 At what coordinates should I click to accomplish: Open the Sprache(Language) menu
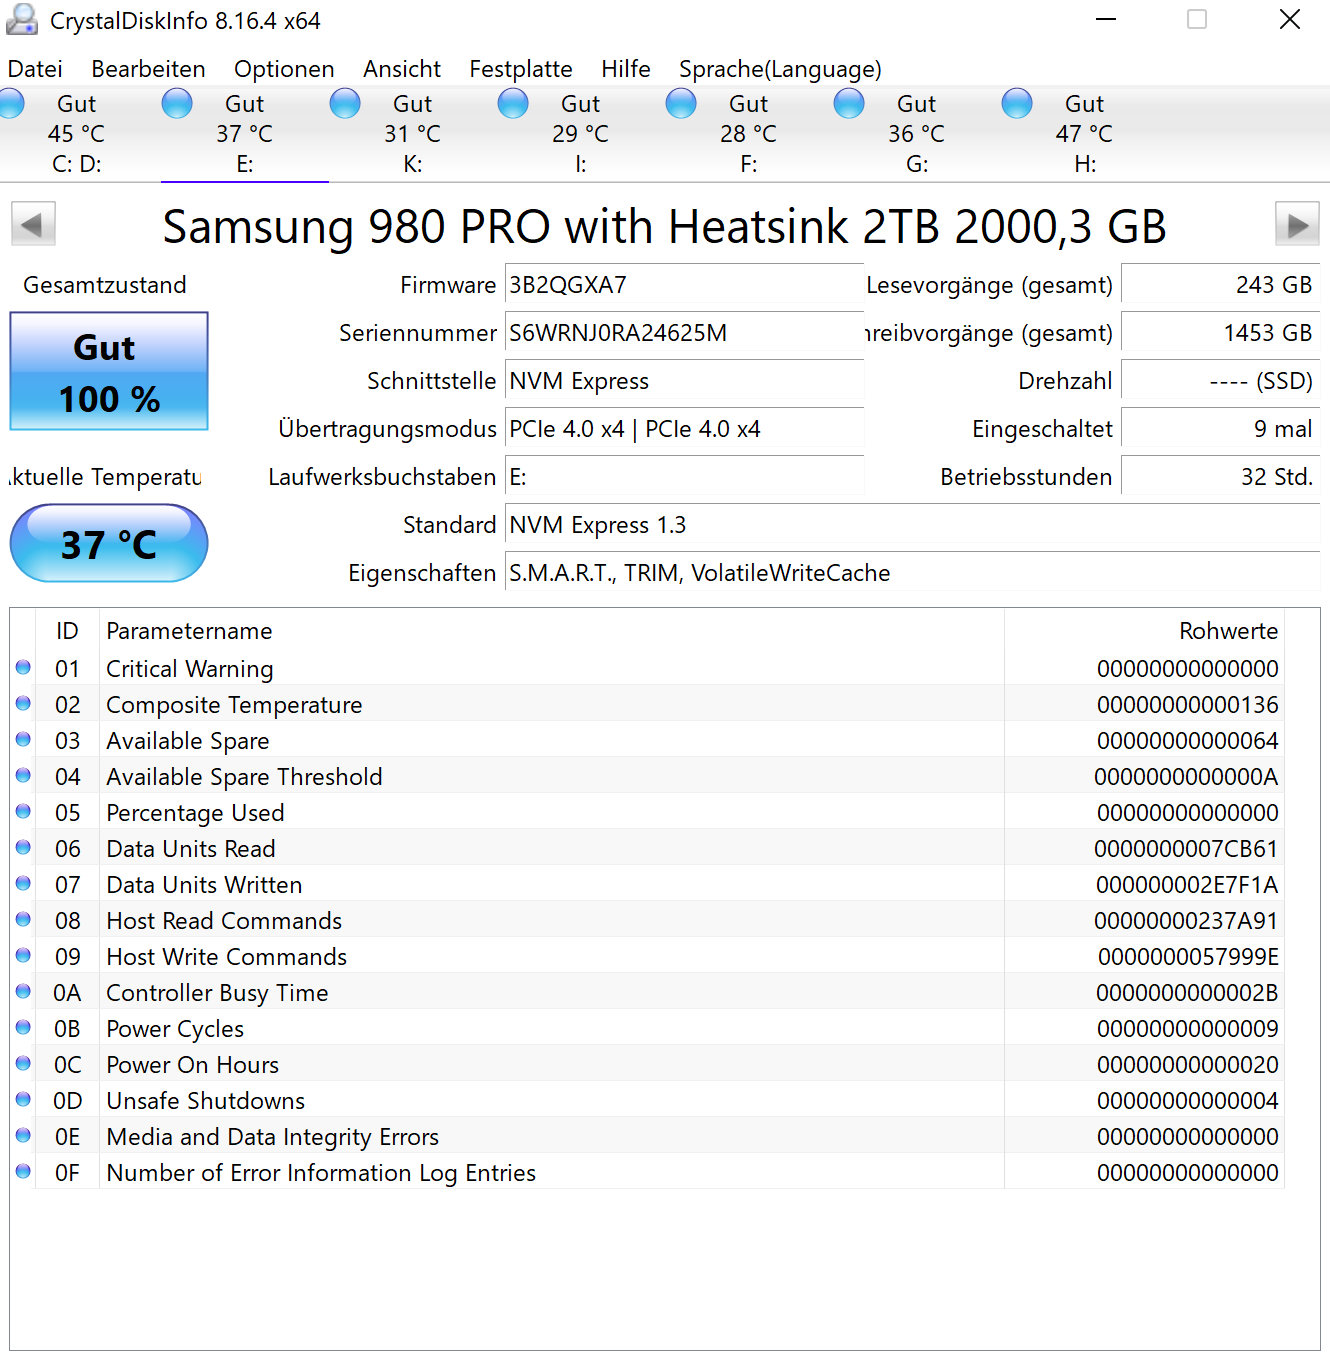pos(780,69)
